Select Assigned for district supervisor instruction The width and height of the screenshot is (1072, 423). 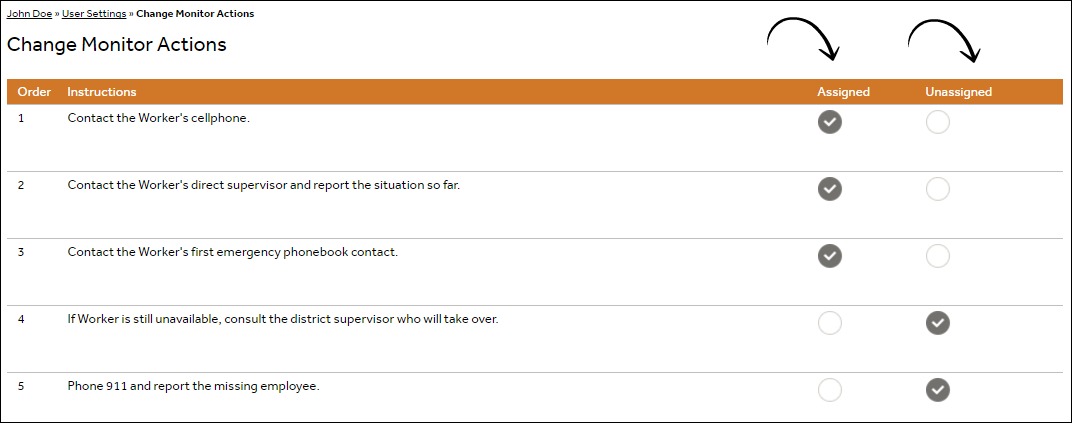[829, 323]
